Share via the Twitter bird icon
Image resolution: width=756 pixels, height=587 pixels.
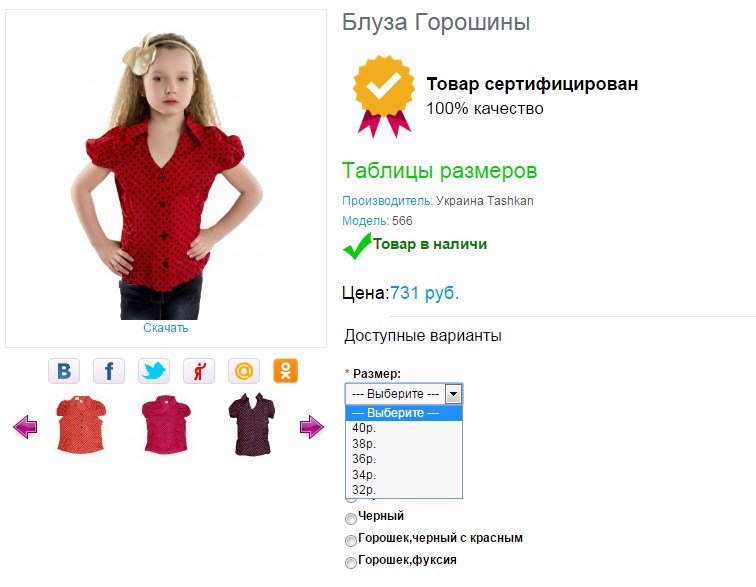154,371
